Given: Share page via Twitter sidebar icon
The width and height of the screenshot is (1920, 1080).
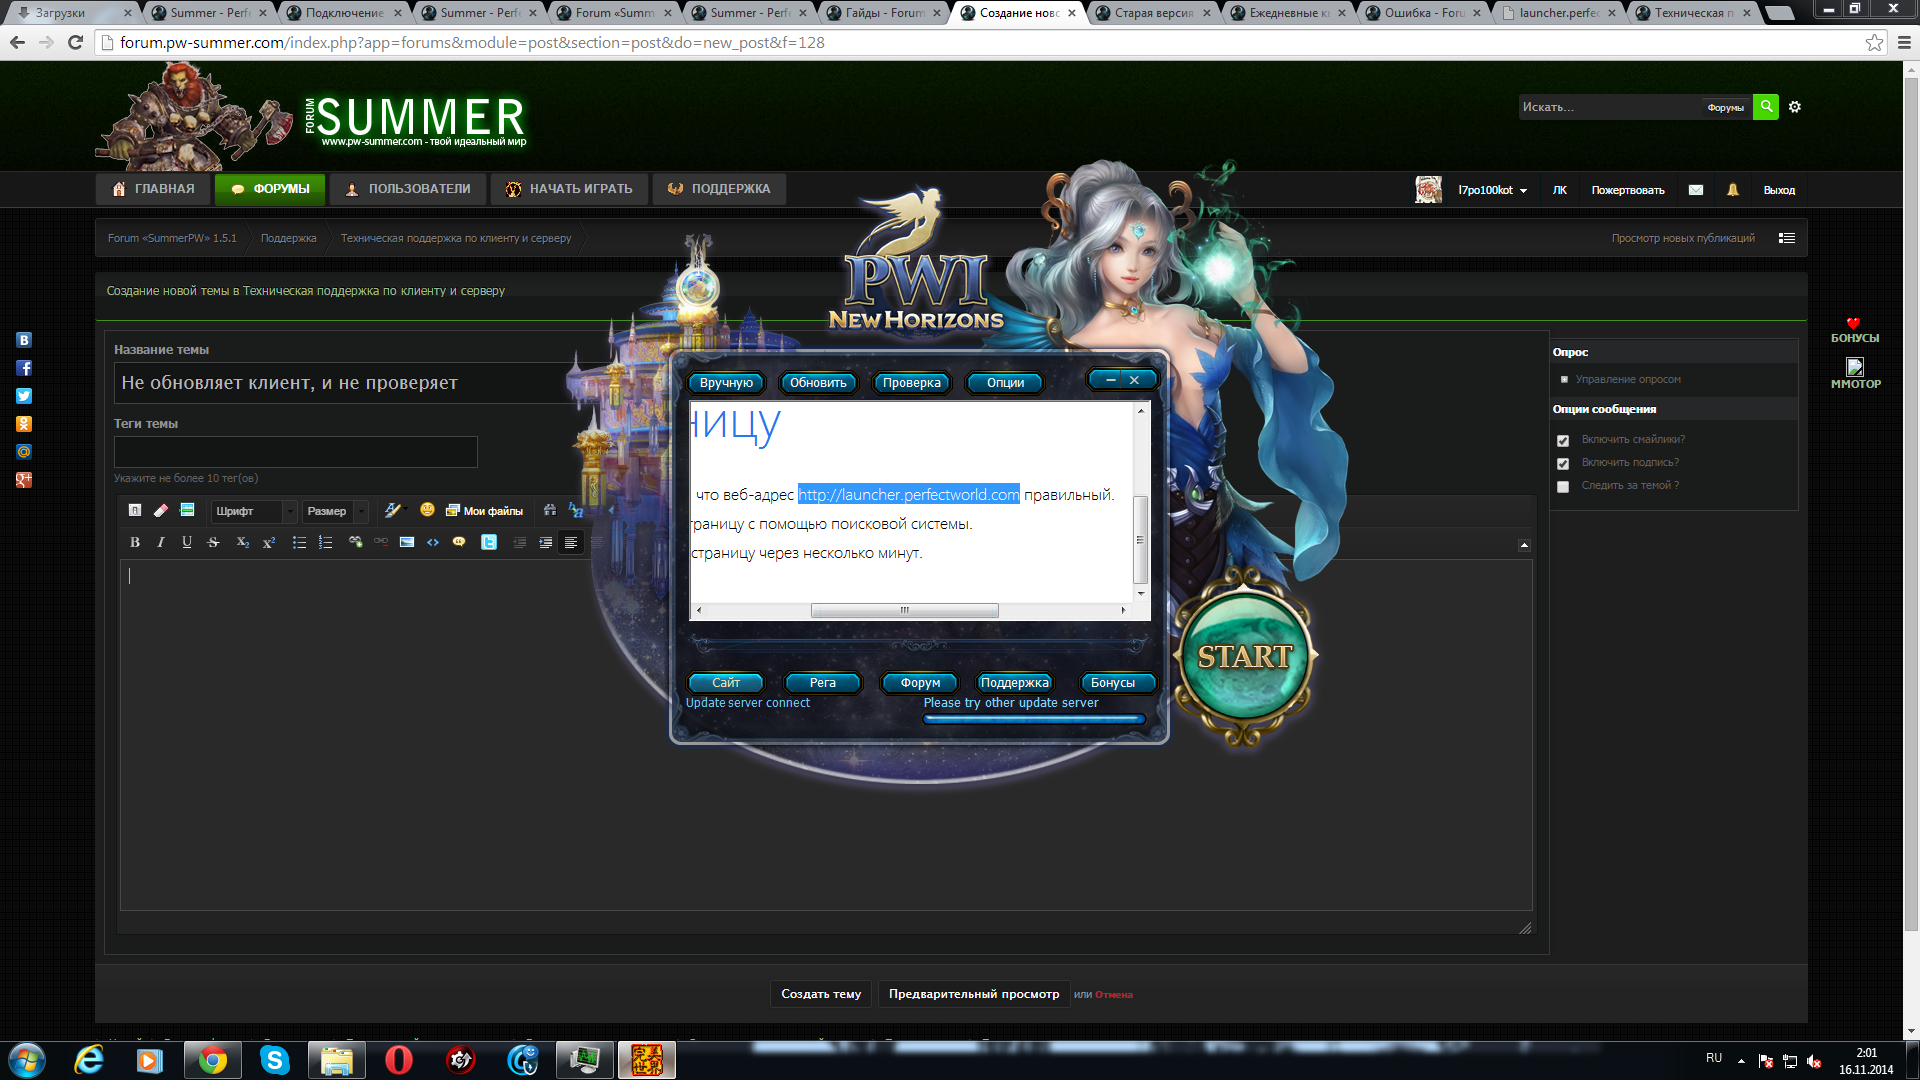Looking at the screenshot, I should click(x=24, y=396).
